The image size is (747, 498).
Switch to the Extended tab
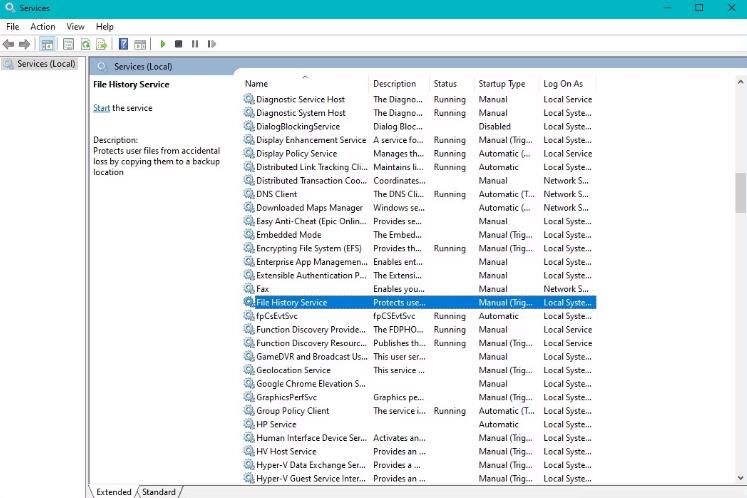pos(113,492)
